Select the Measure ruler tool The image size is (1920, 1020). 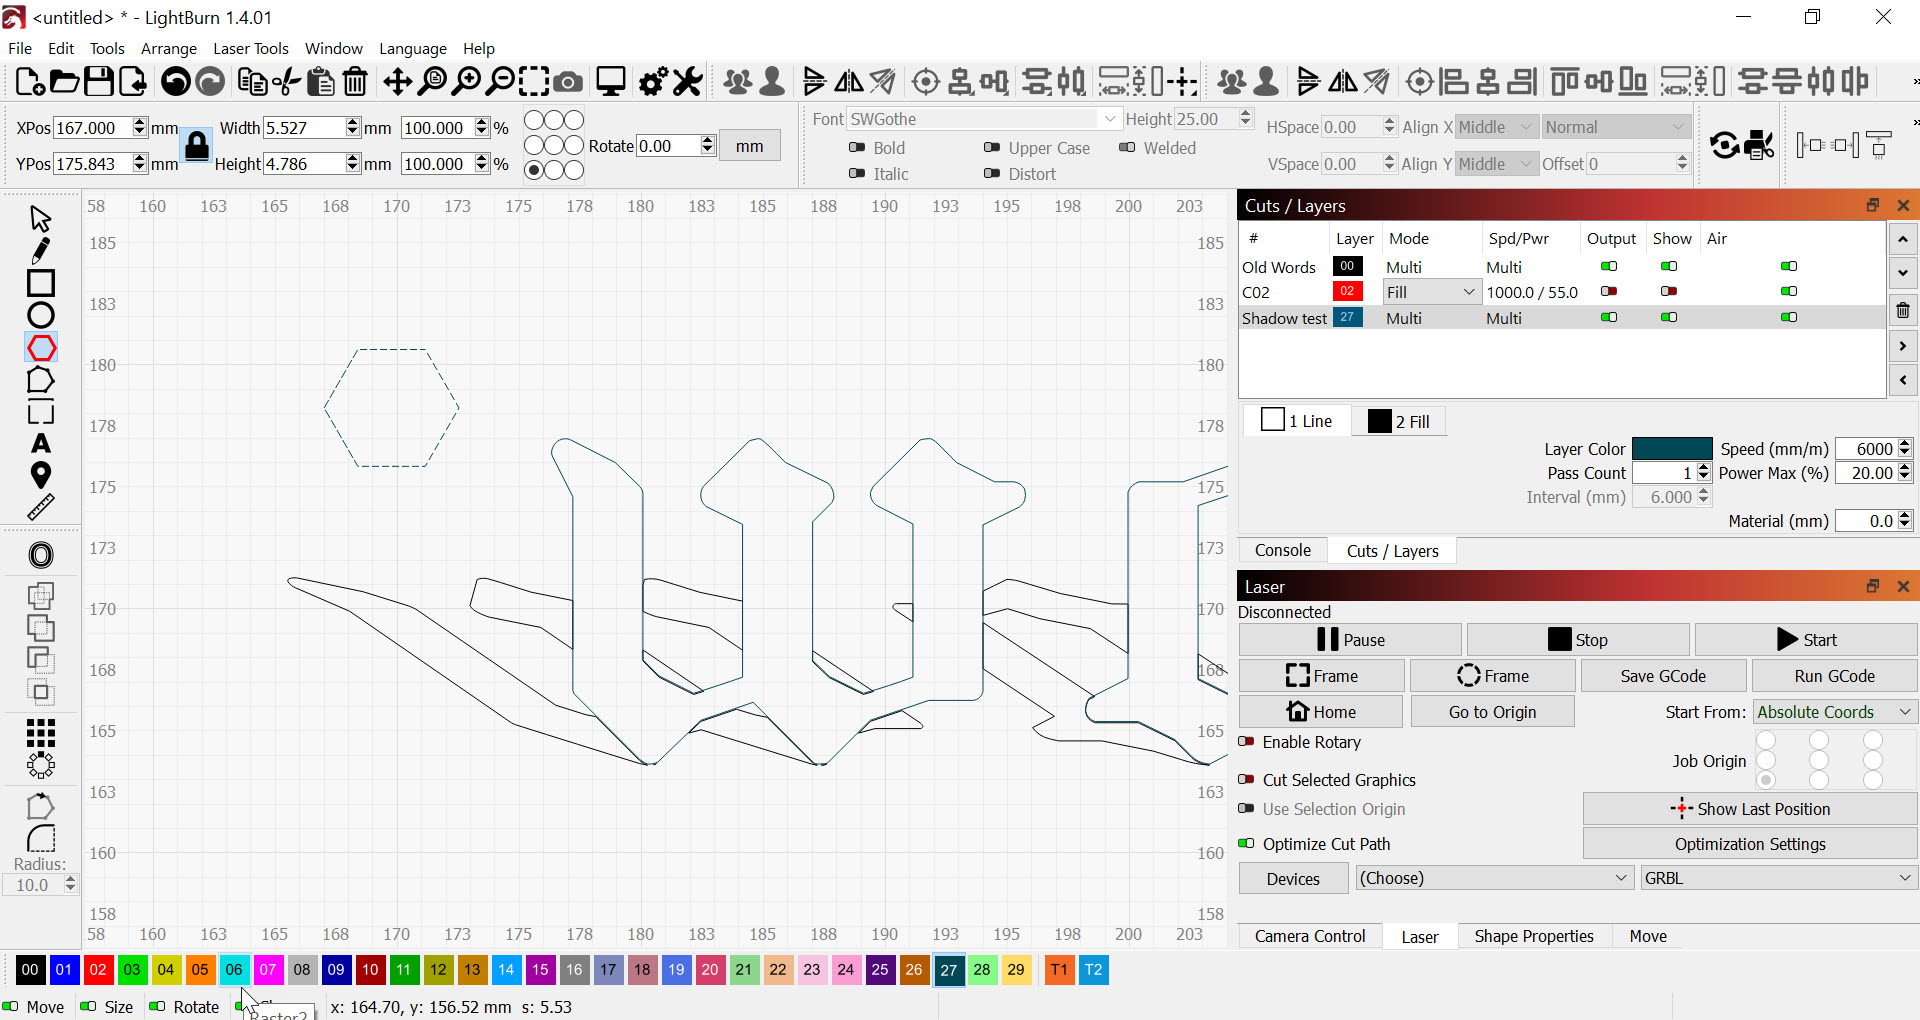pos(41,507)
